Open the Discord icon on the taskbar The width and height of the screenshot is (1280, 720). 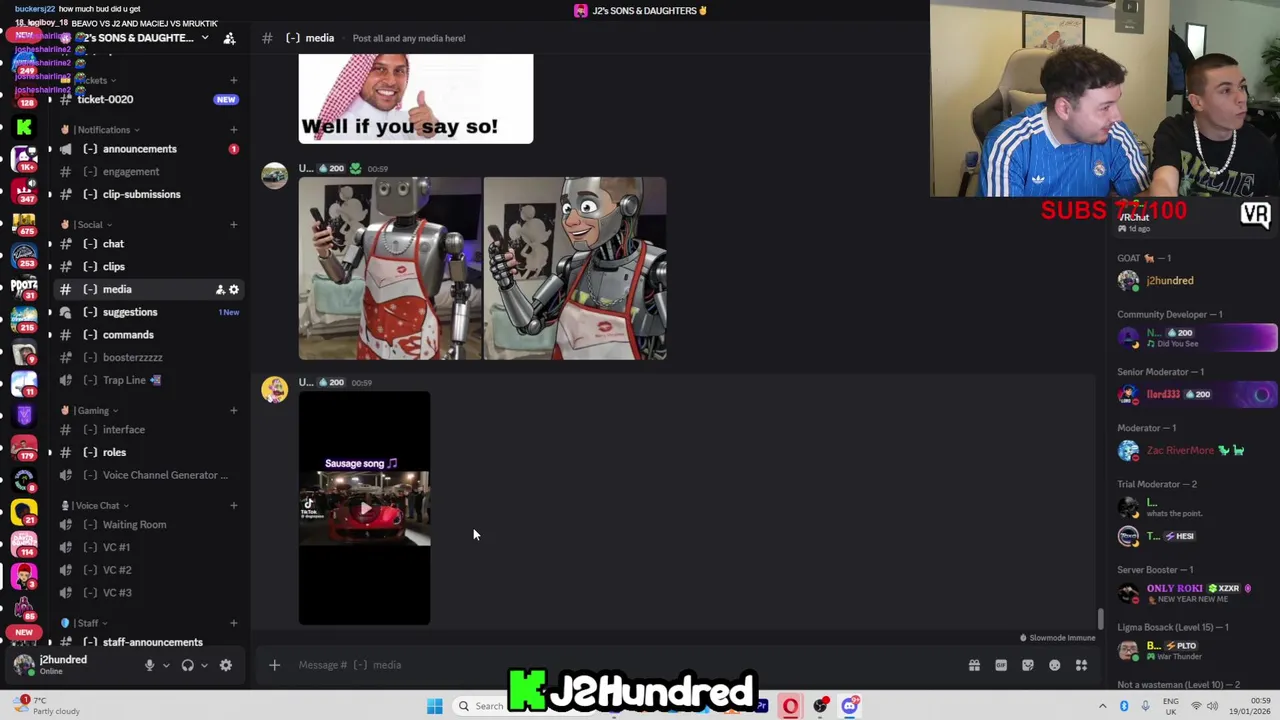click(849, 706)
